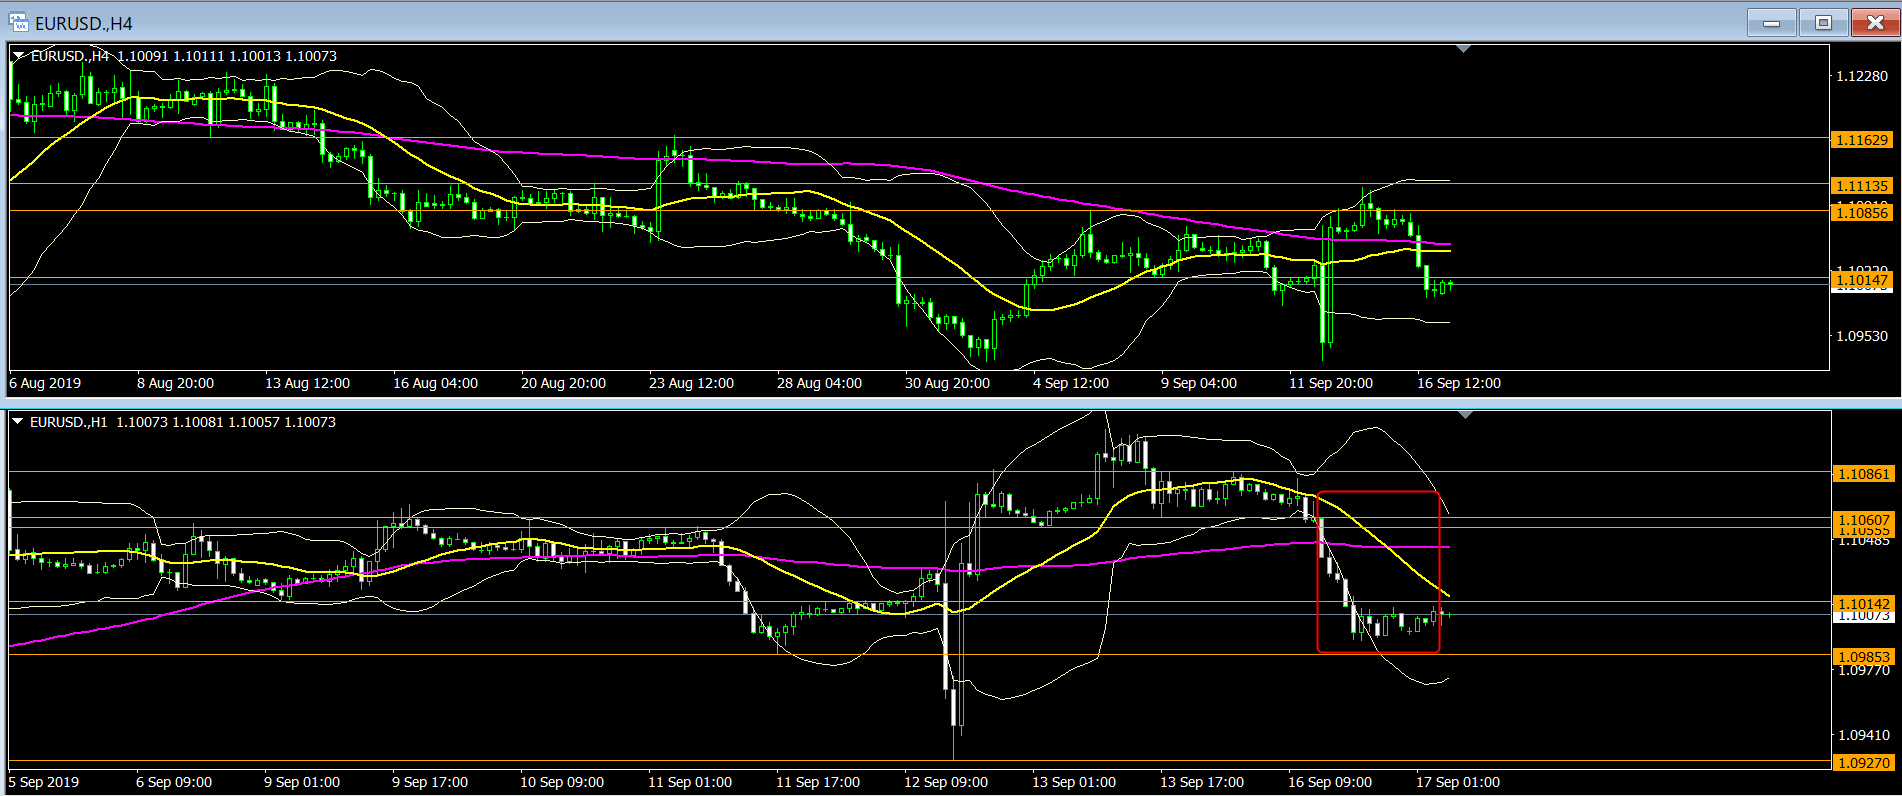The width and height of the screenshot is (1902, 796).
Task: Click the '6 Sep 09:00' time label
Action: 174,782
